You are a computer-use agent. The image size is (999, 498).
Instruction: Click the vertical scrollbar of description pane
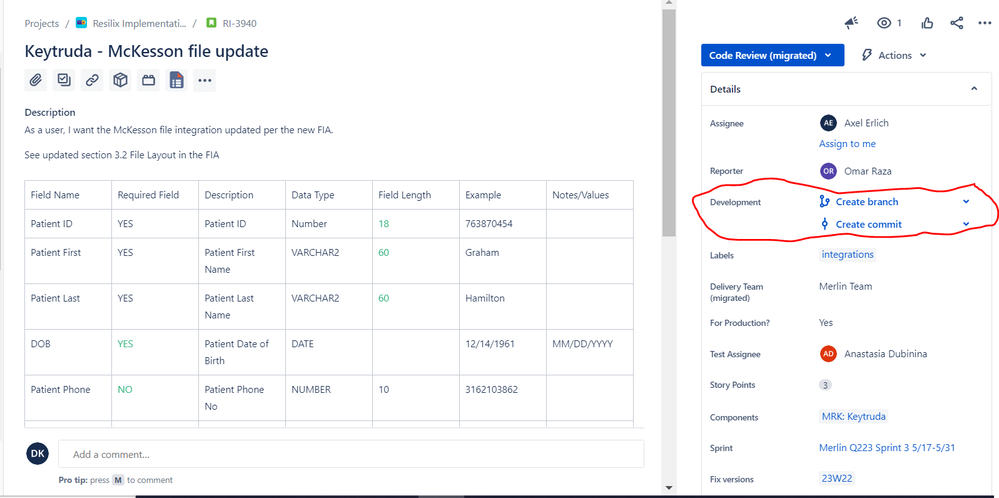pyautogui.click(x=668, y=122)
